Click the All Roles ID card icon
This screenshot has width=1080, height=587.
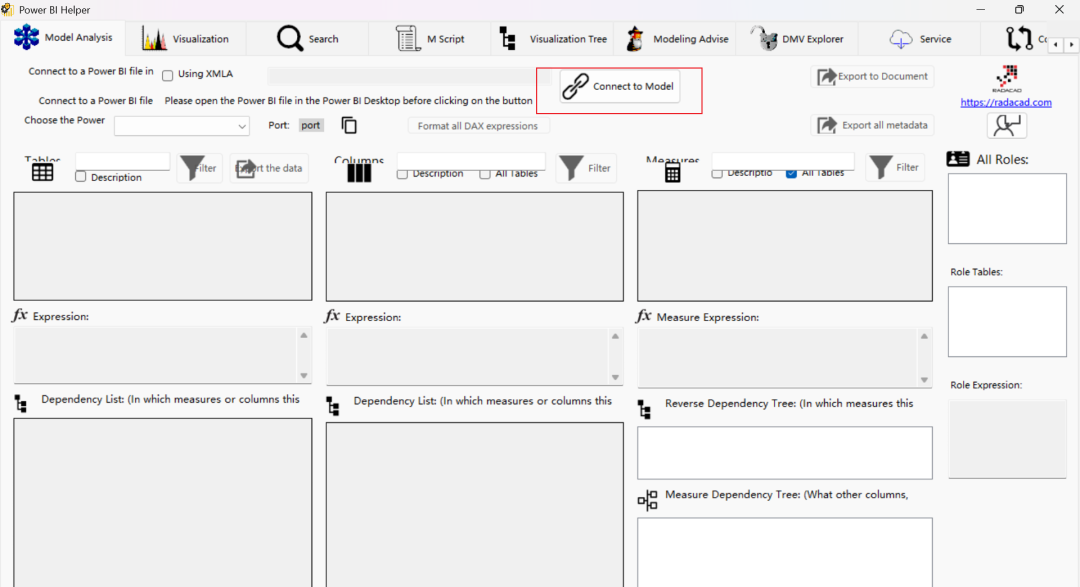[957, 159]
